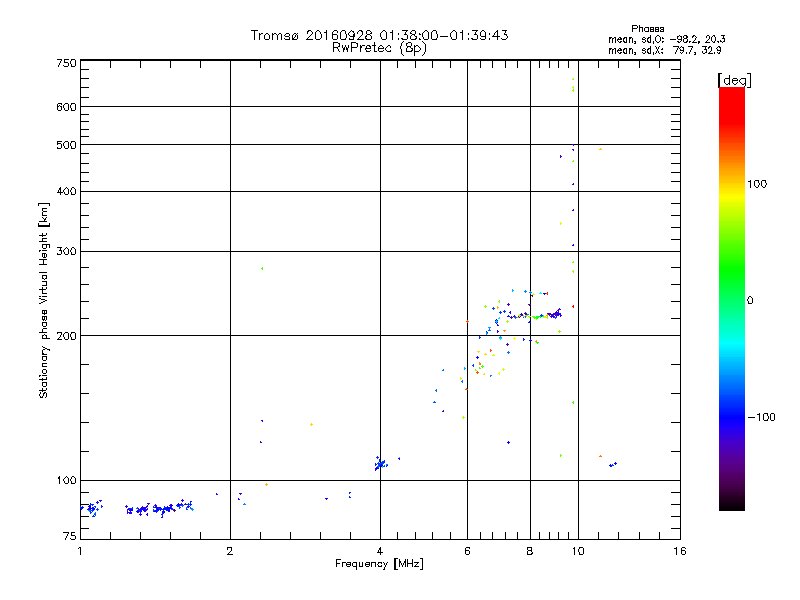Click the y-axis tick label "300"
This screenshot has width=800, height=600.
66,252
